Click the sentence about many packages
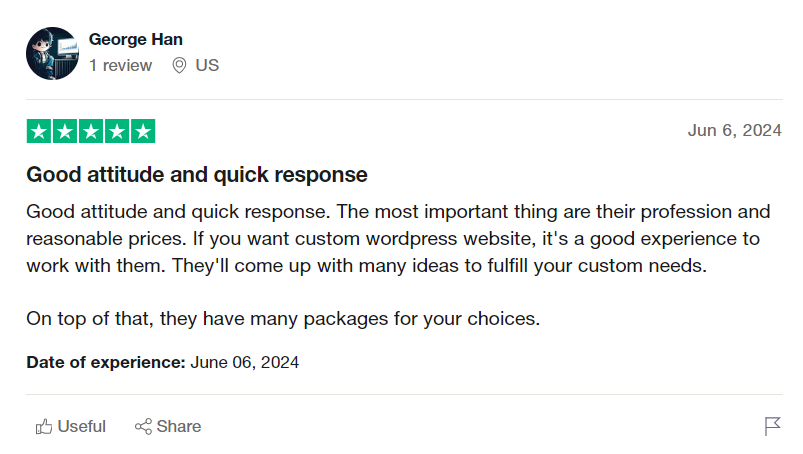 (283, 320)
